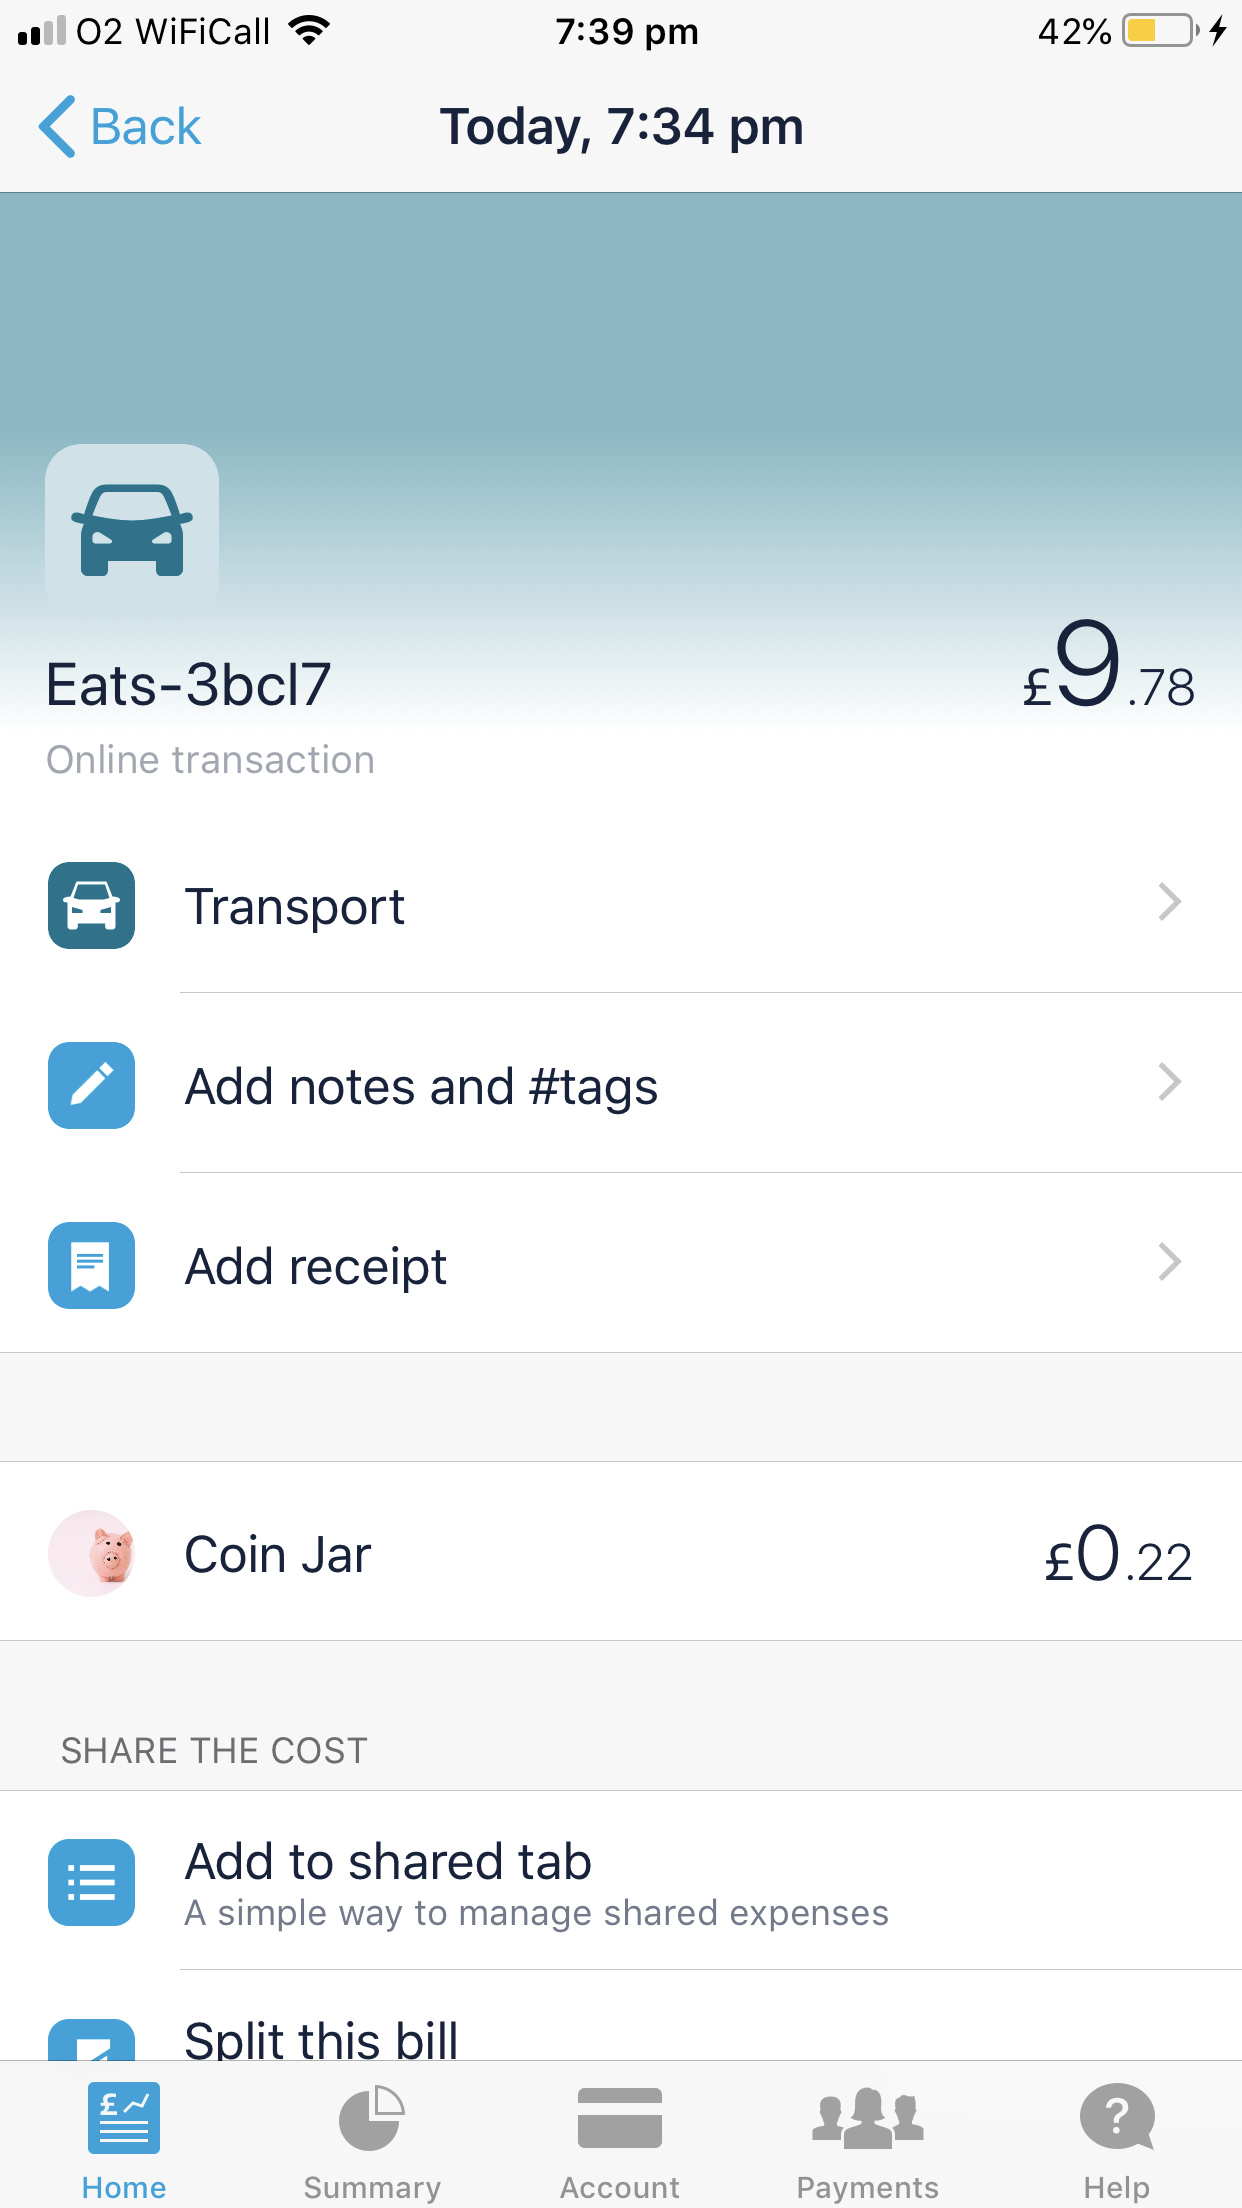Expand the Transport category chevron
This screenshot has width=1242, height=2208.
point(1169,903)
